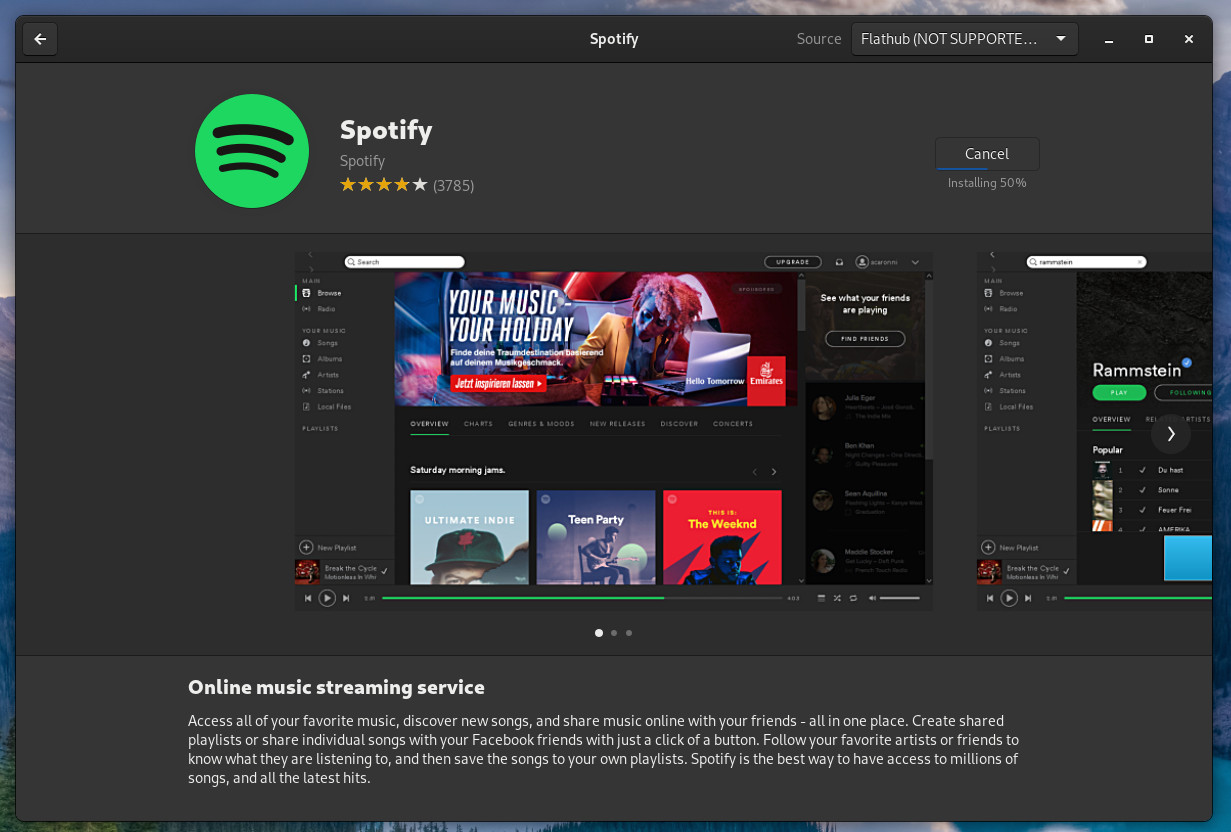Open the Source dropdown showing Flathub
The height and width of the screenshot is (832, 1231).
click(x=964, y=39)
